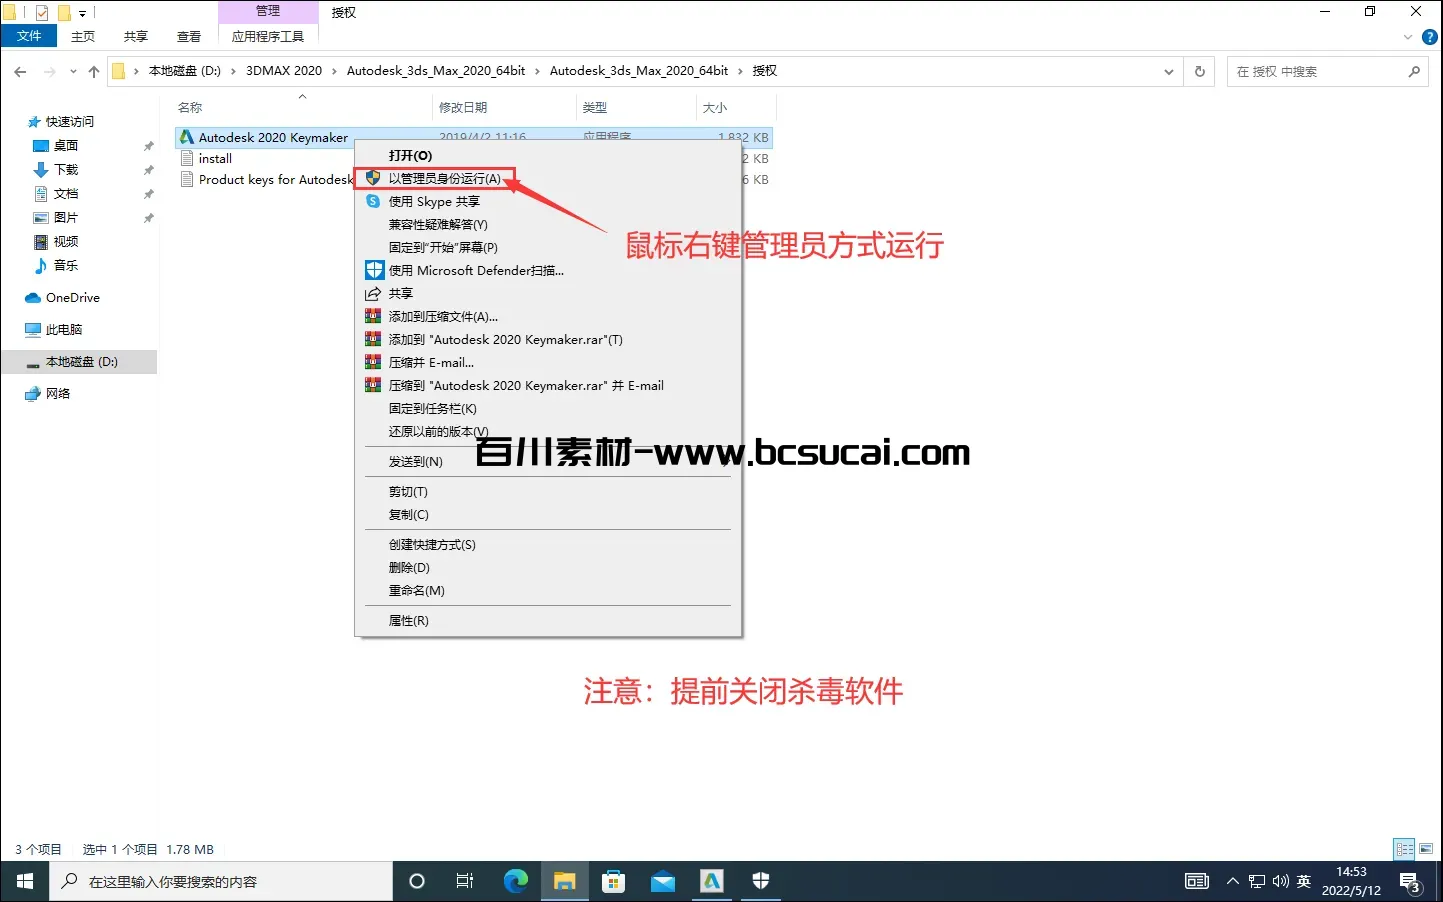Choose 属性 in the context menu
The image size is (1443, 902).
click(408, 621)
